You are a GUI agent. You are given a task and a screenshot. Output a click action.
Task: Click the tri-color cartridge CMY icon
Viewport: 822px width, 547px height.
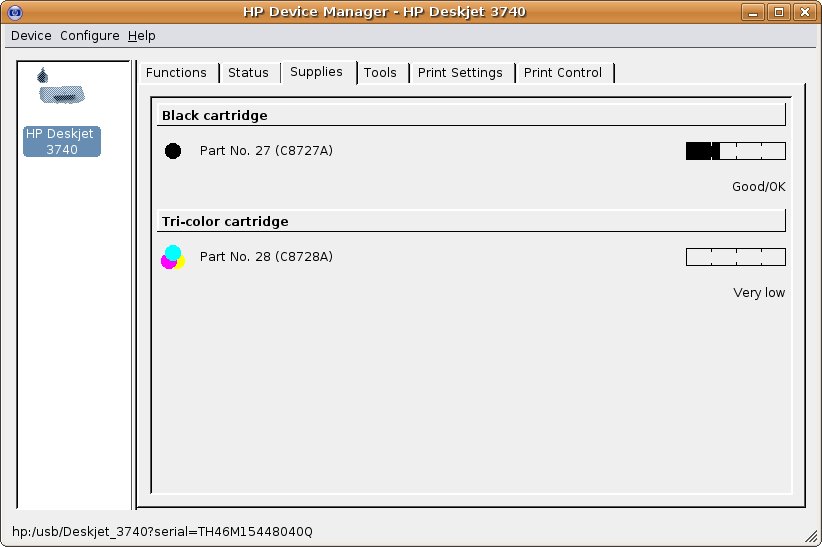tap(173, 257)
